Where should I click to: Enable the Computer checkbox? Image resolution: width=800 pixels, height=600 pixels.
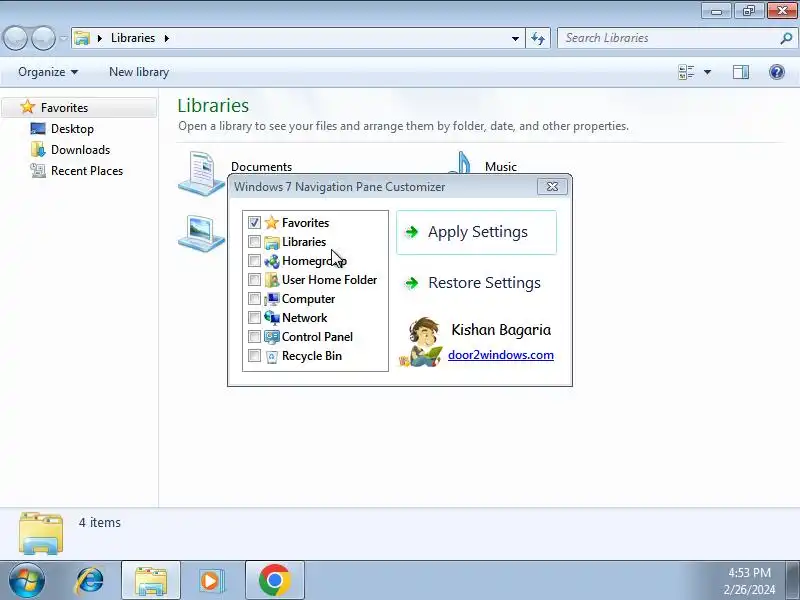[x=254, y=298]
